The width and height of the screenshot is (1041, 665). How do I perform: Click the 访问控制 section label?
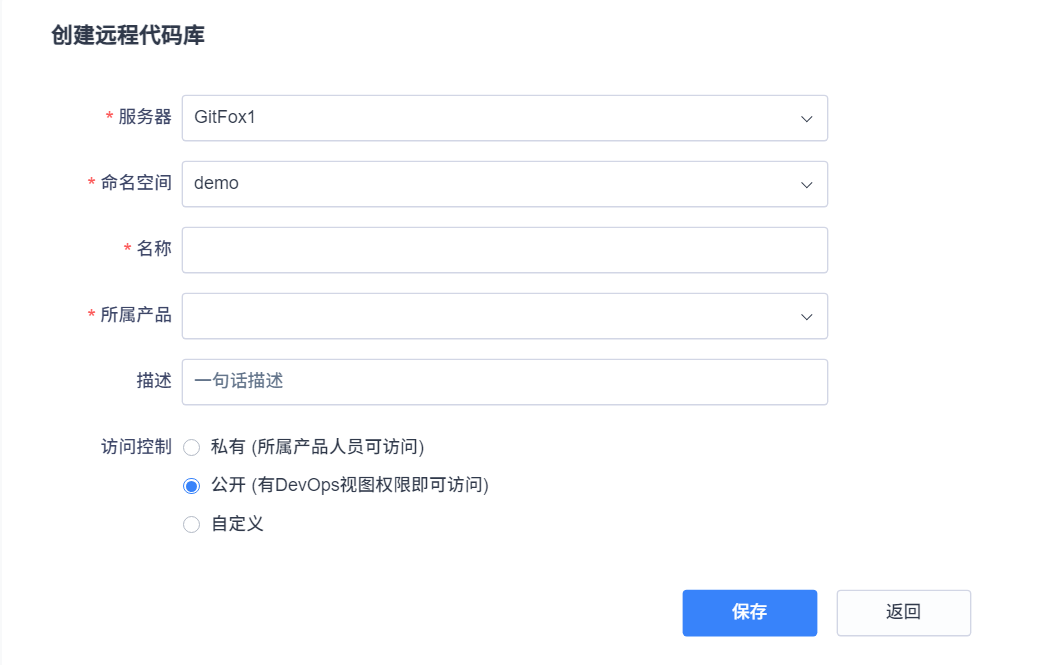pyautogui.click(x=136, y=446)
